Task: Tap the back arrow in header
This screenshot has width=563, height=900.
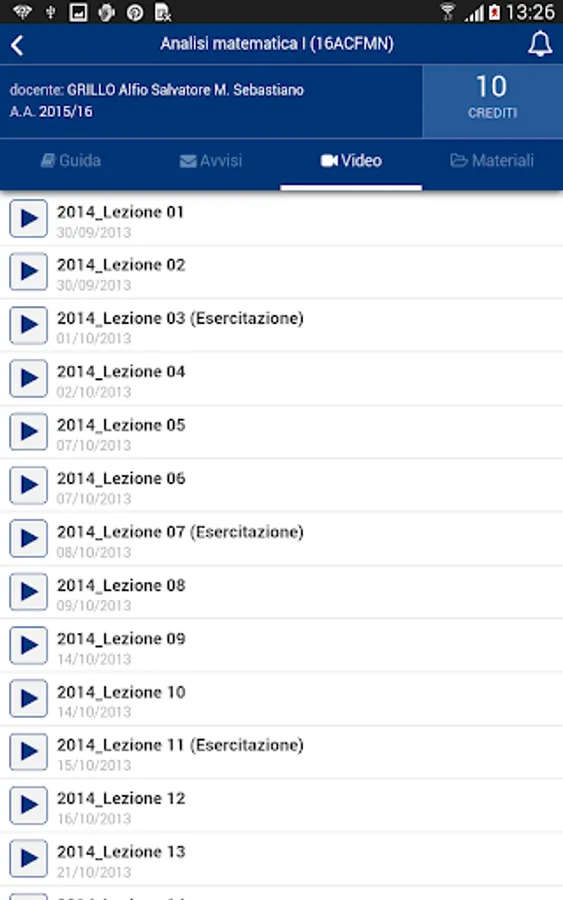Action: (17, 45)
